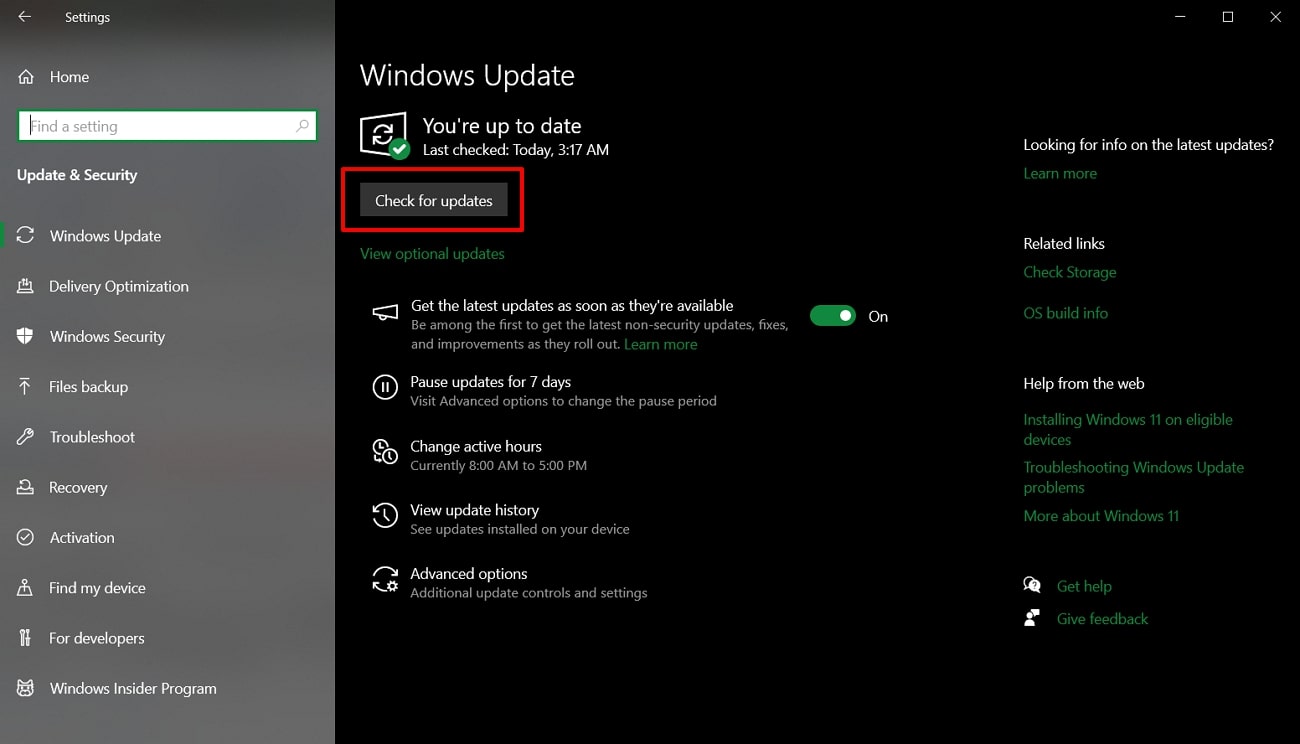1300x744 pixels.
Task: Click the Home icon in sidebar
Action: click(x=26, y=77)
